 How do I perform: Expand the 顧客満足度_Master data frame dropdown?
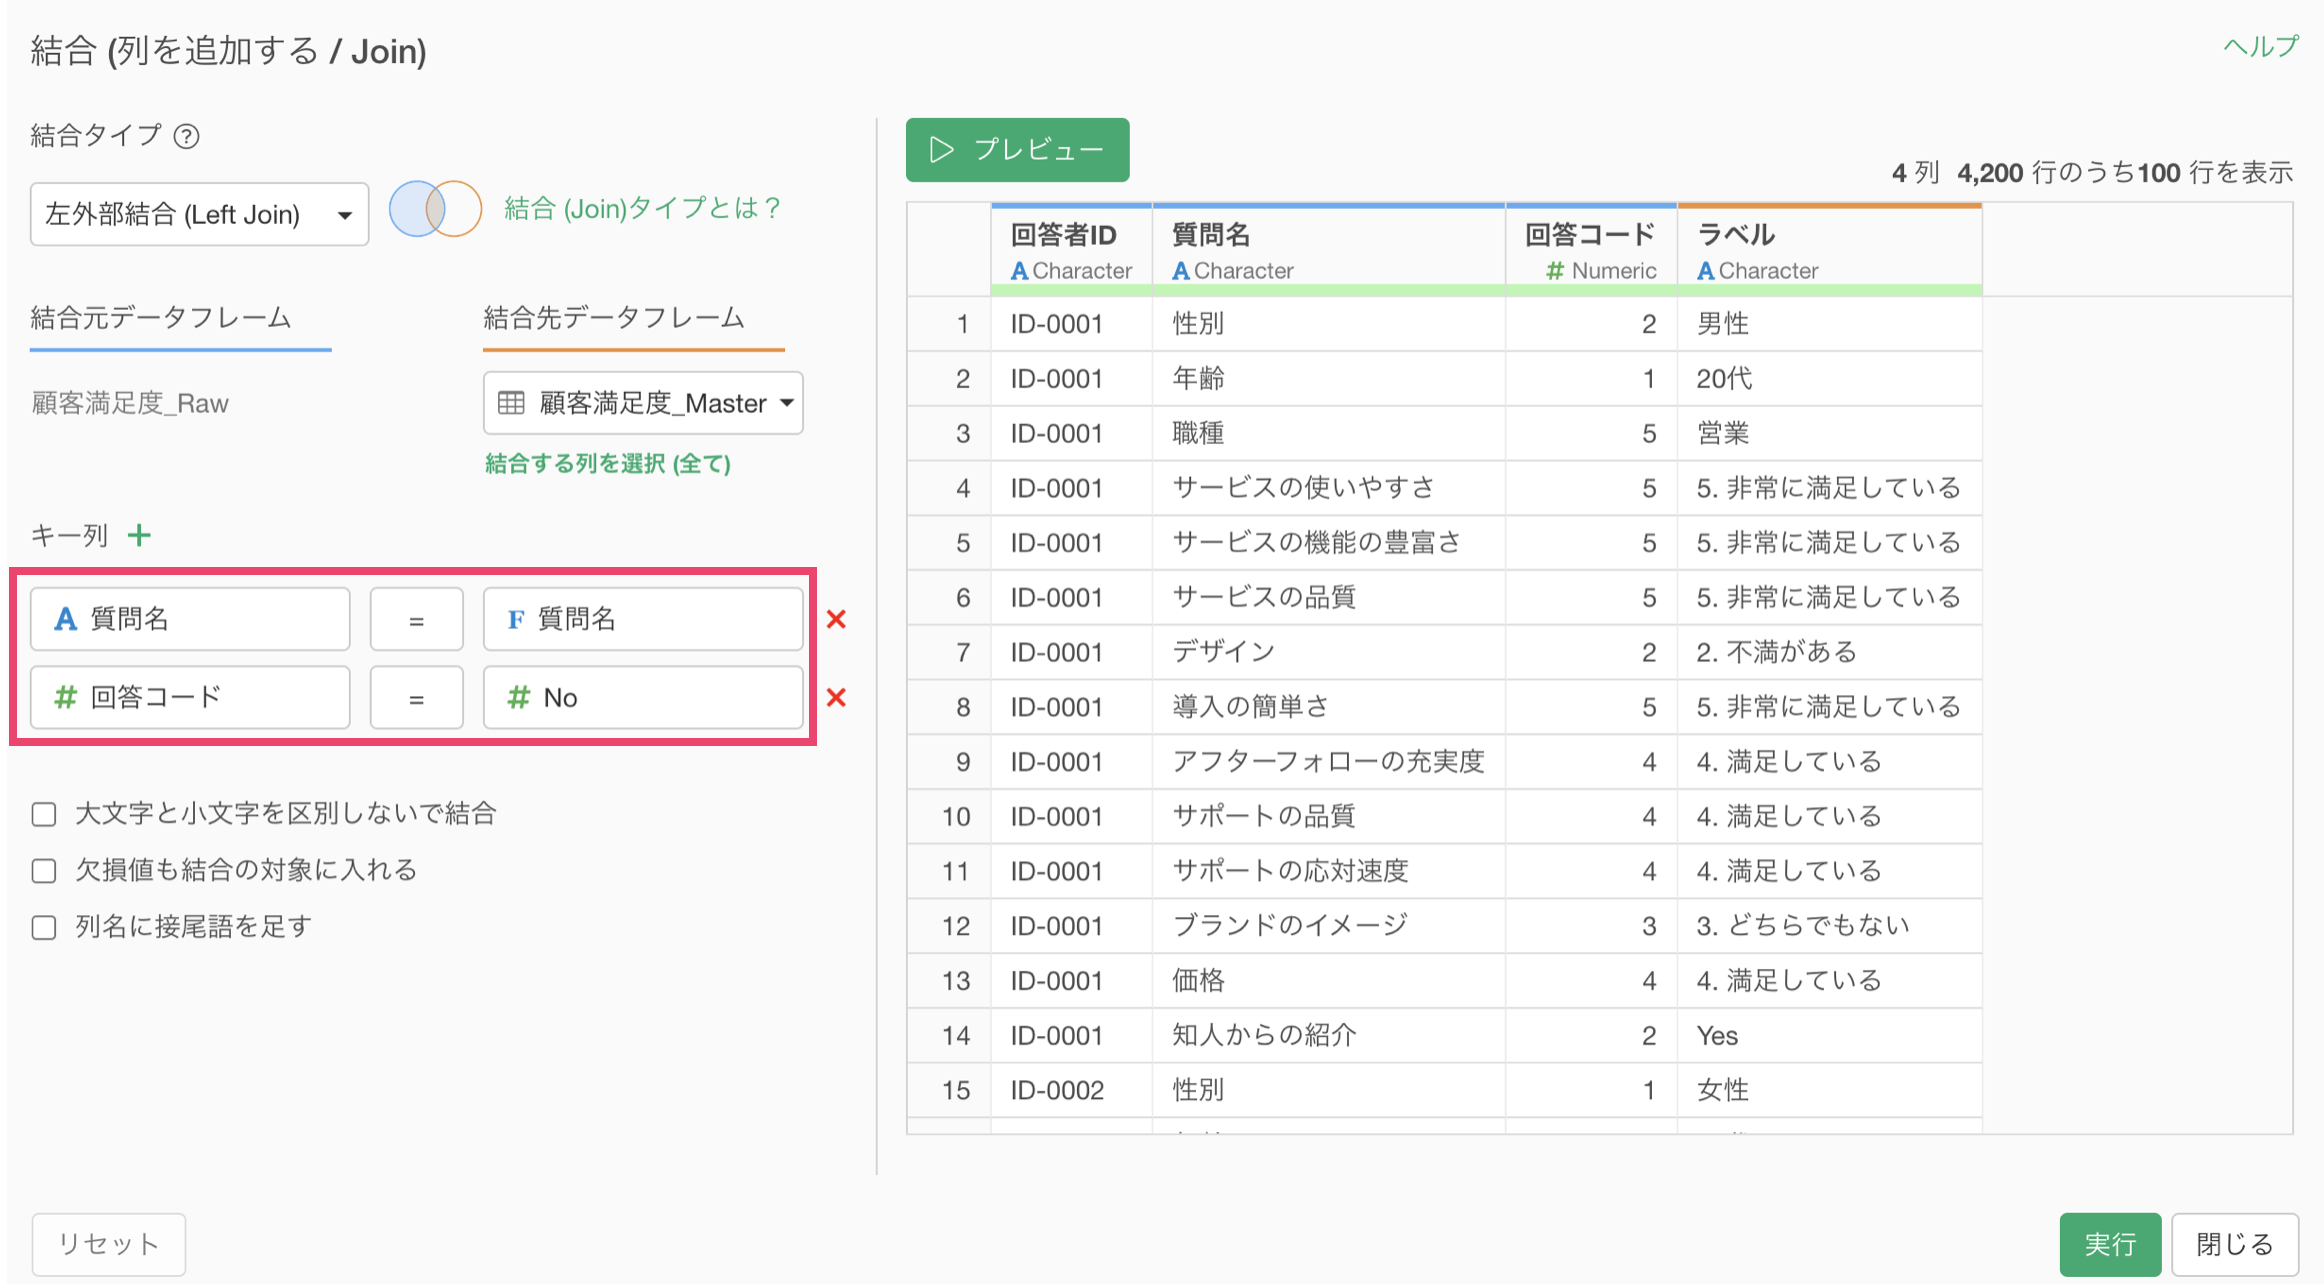click(642, 403)
